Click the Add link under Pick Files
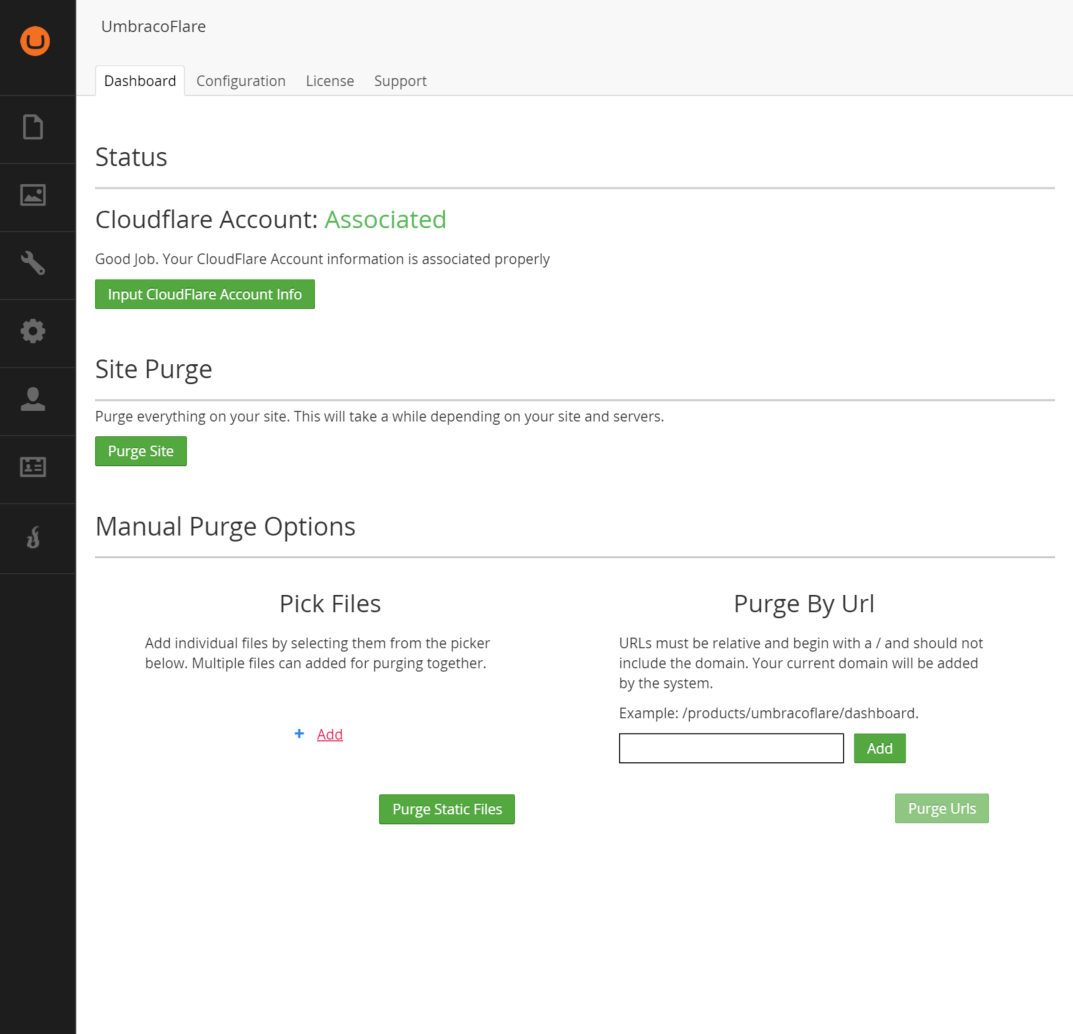 point(330,734)
